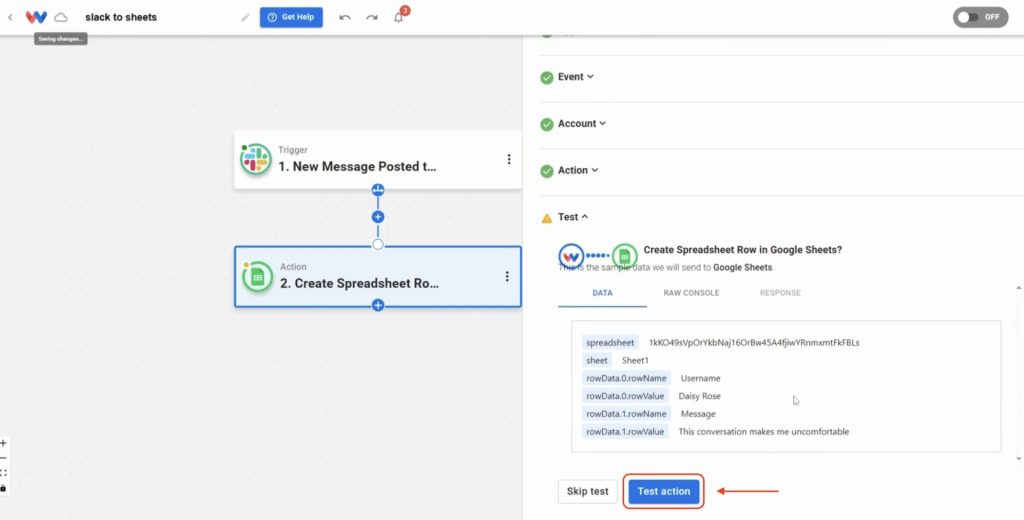Click the 'Sheet1' sheet value
This screenshot has width=1024, height=520.
coord(635,360)
